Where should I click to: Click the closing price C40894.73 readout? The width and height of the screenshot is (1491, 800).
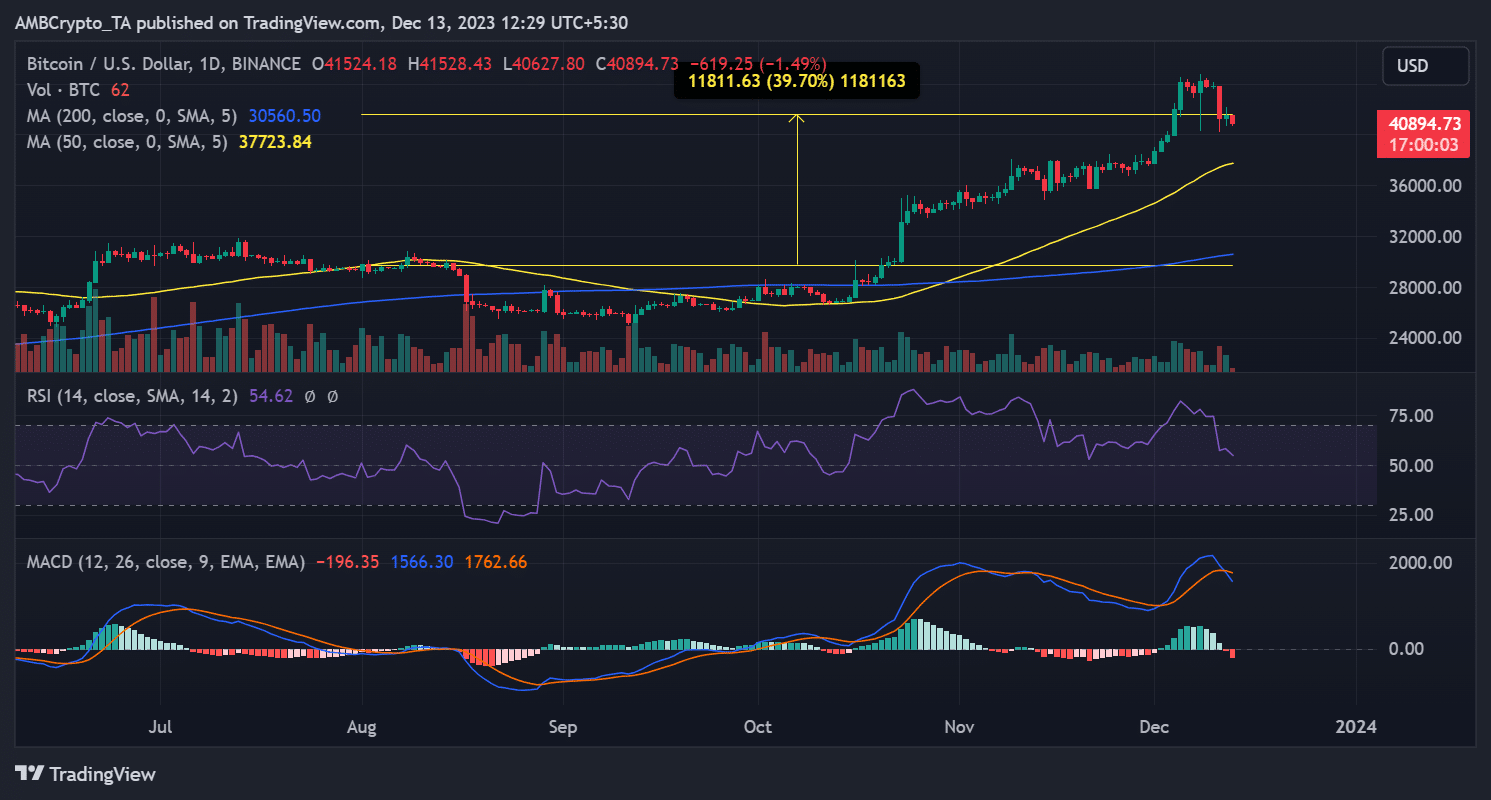(x=637, y=63)
